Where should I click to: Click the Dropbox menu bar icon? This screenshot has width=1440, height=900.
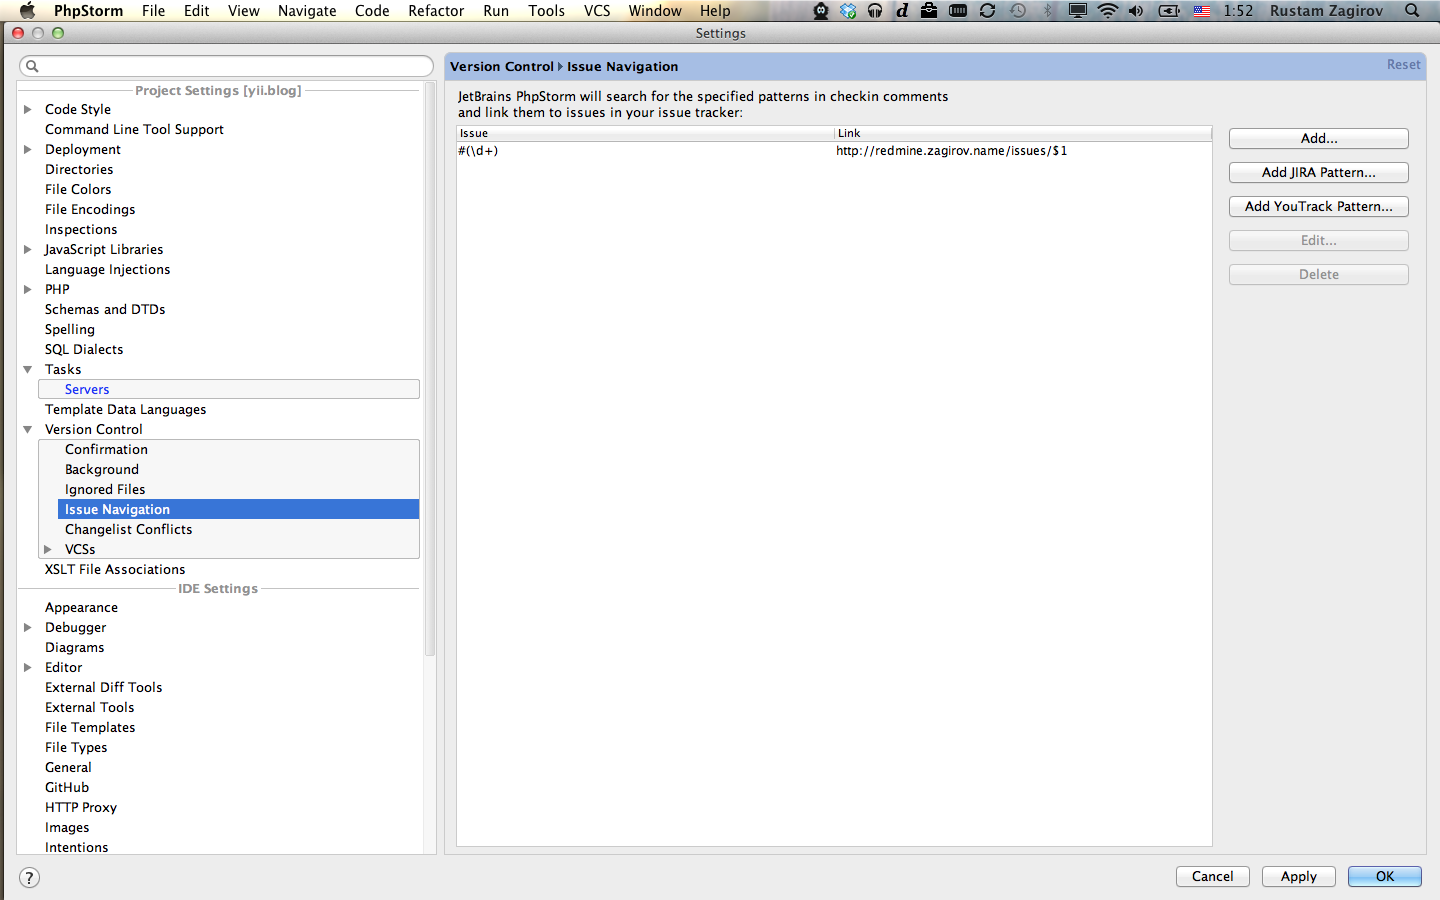848,11
